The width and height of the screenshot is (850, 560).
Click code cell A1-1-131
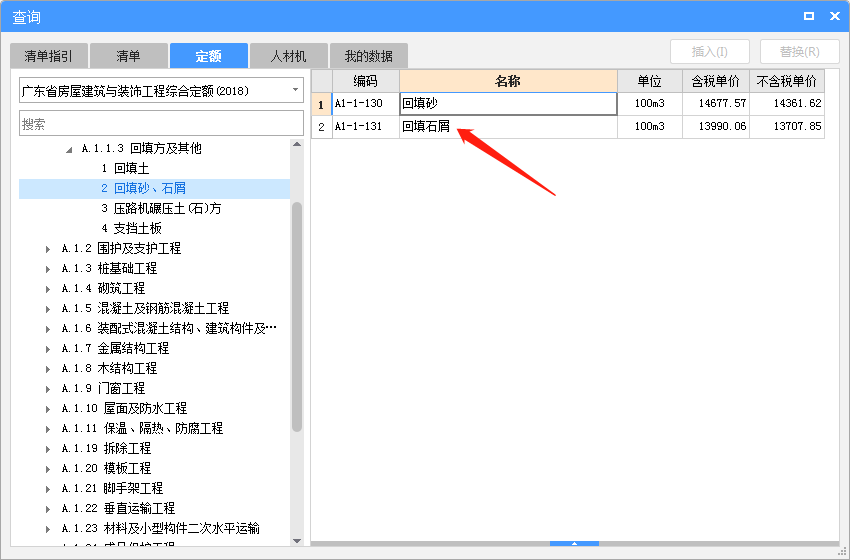click(365, 127)
